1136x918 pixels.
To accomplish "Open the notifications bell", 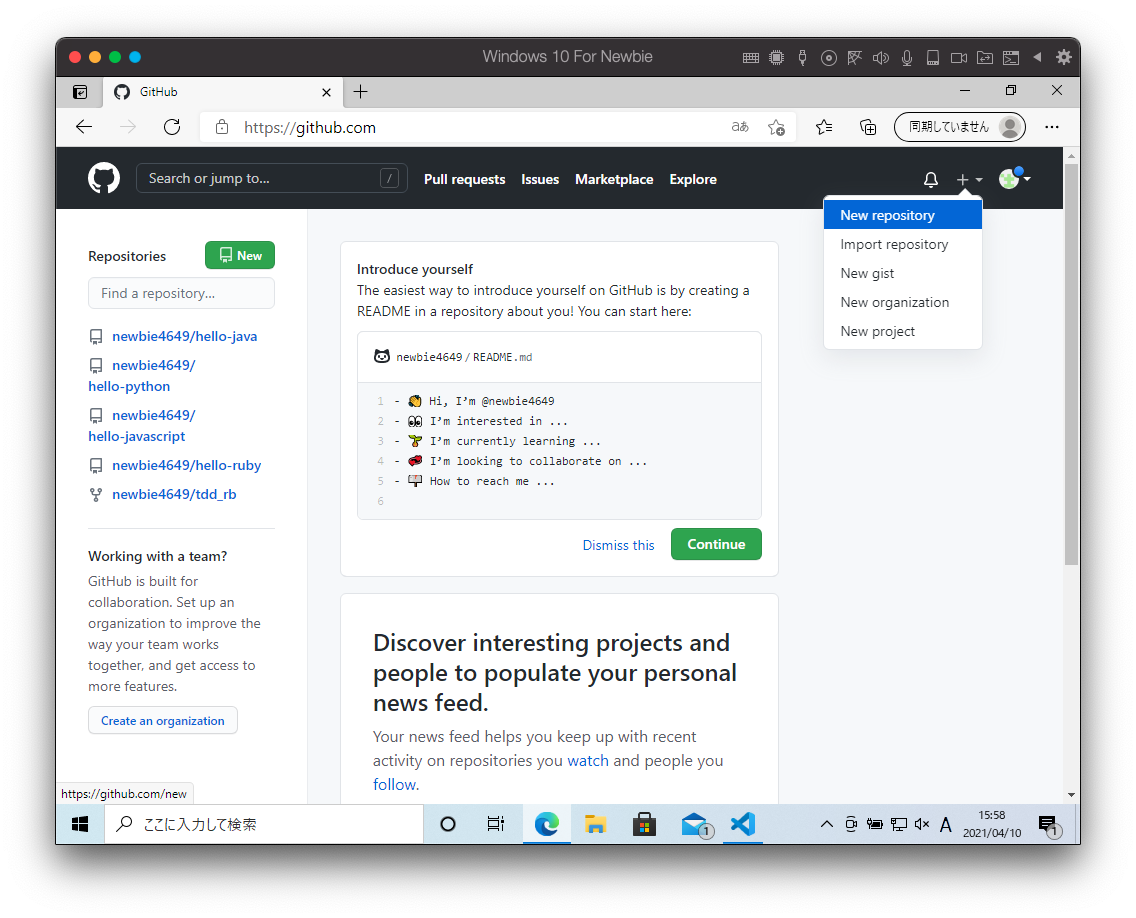I will 931,180.
